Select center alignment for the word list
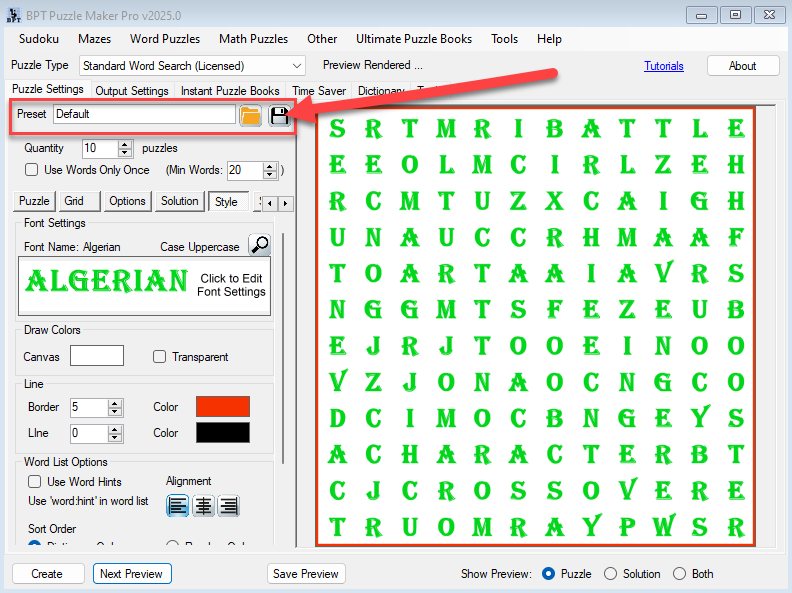 coord(204,506)
